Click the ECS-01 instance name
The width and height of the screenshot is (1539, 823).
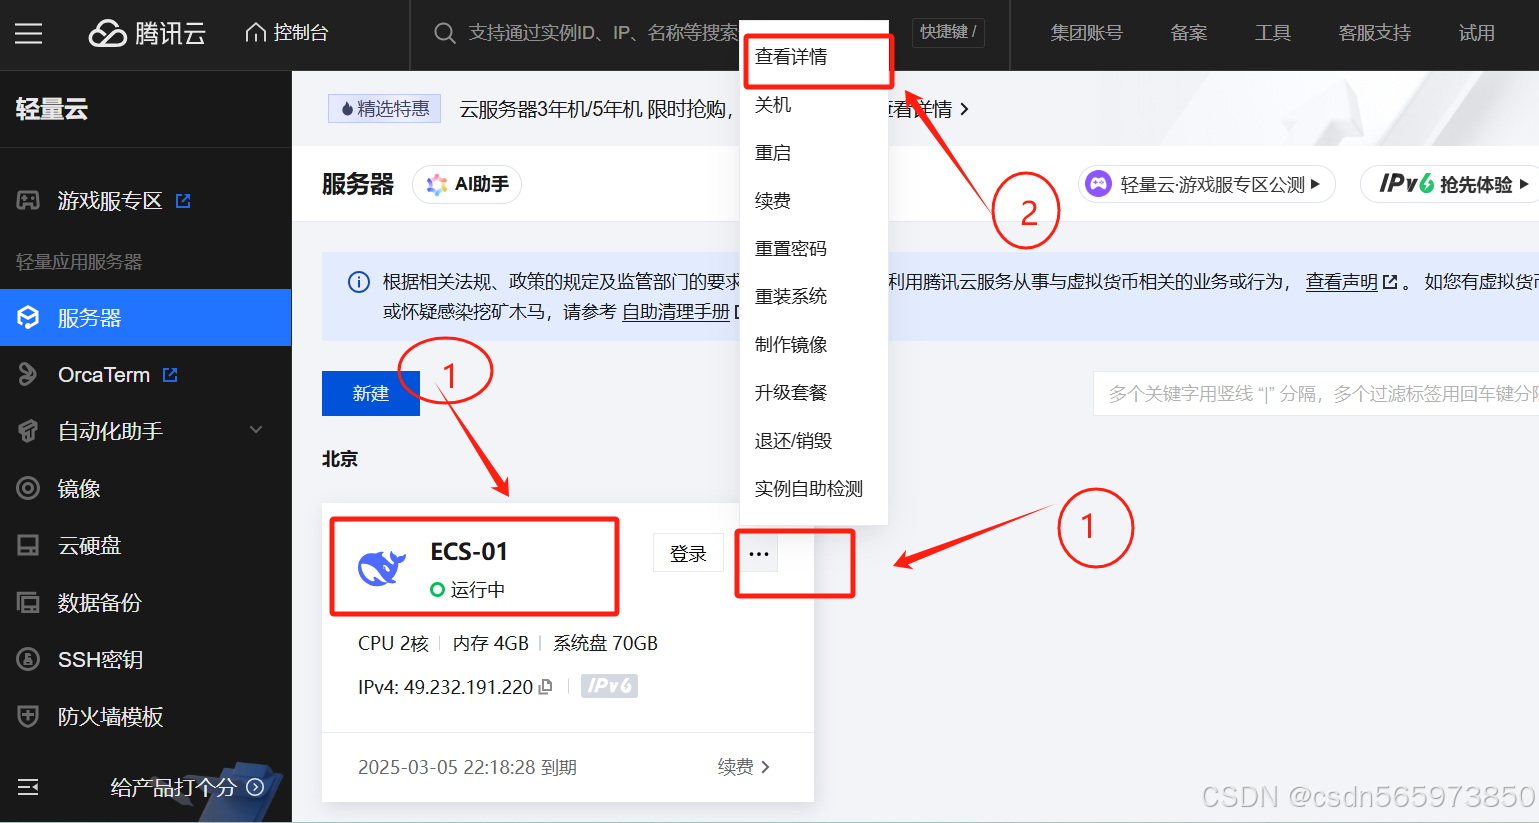pyautogui.click(x=469, y=552)
